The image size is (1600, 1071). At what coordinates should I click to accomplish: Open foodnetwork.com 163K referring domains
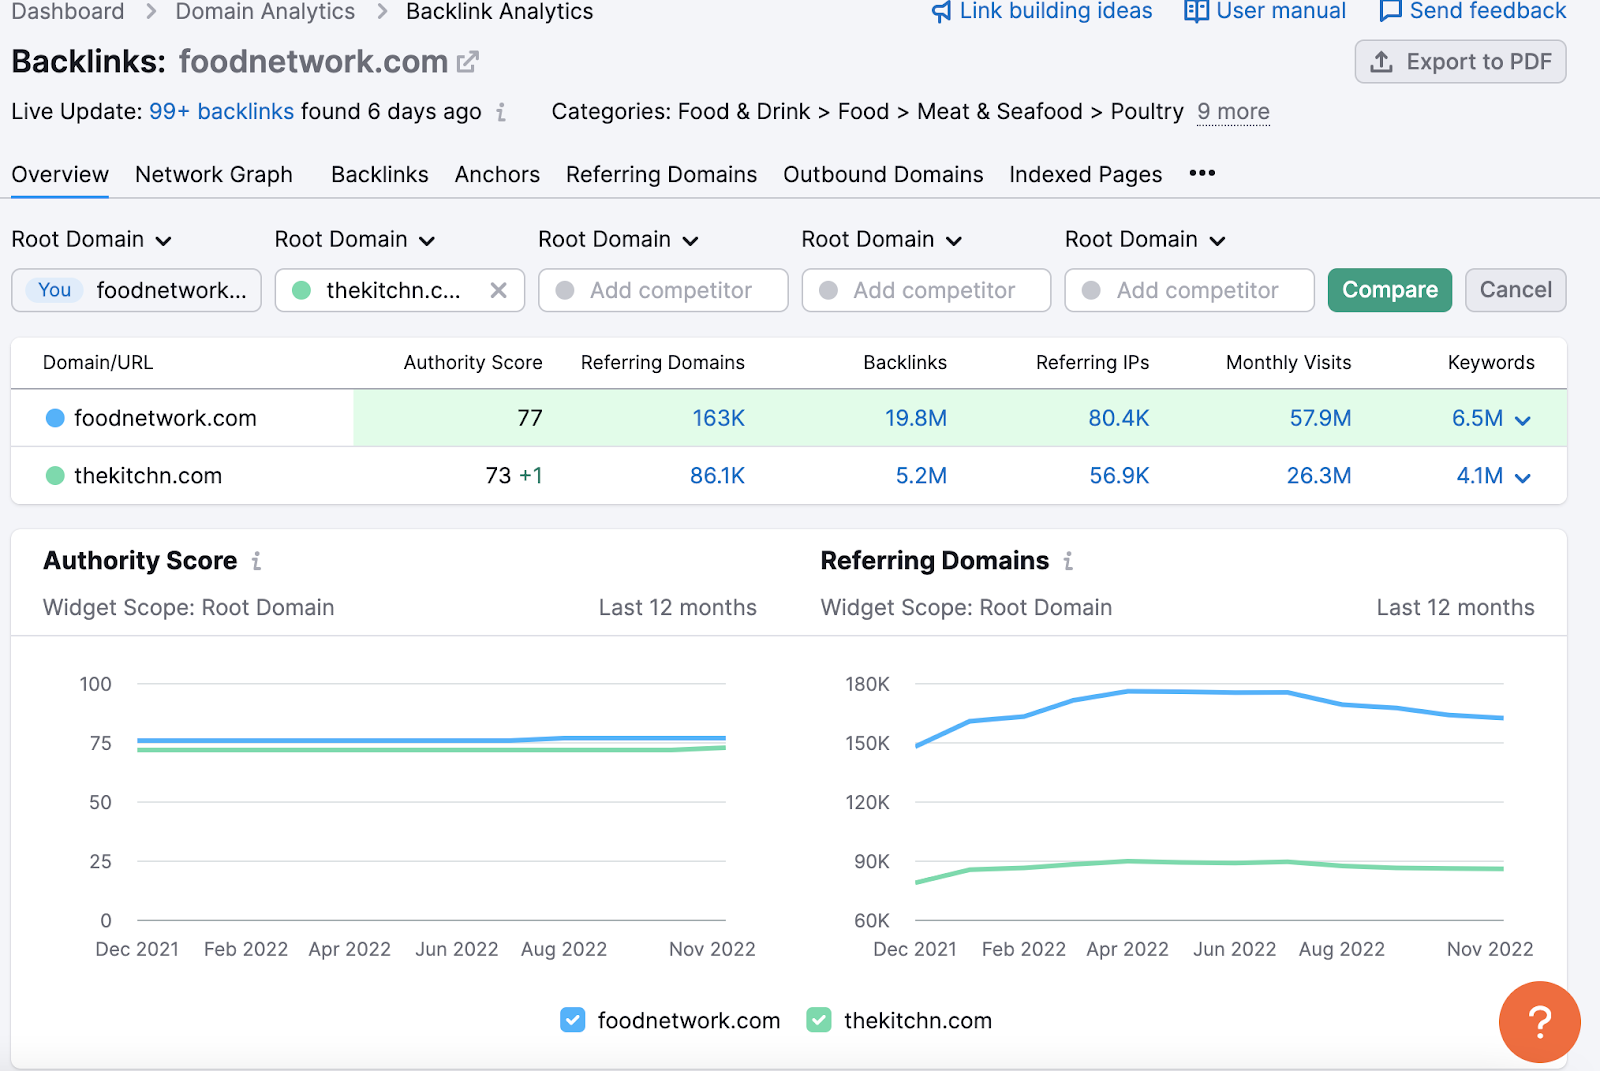[x=718, y=418]
